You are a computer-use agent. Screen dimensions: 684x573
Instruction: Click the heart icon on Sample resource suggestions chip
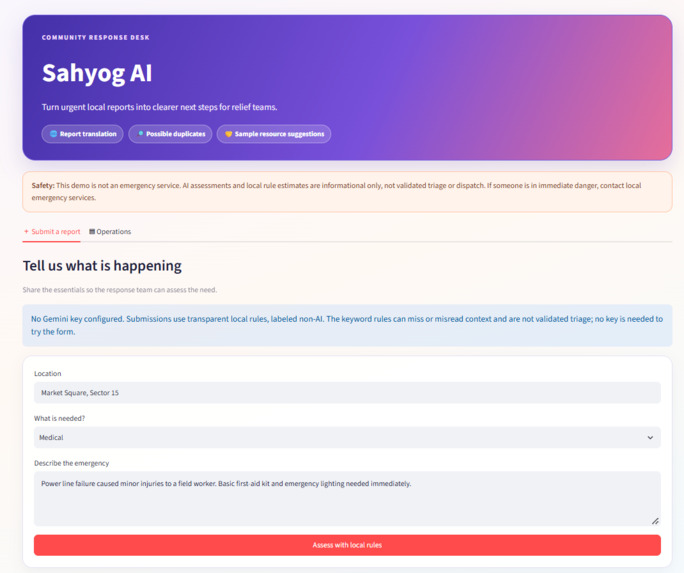[229, 134]
